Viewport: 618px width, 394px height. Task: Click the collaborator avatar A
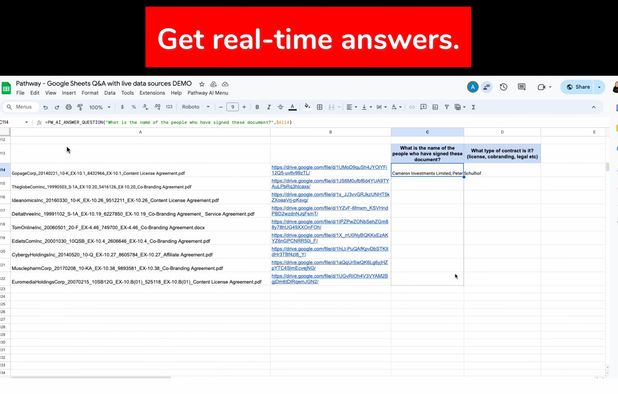473,87
